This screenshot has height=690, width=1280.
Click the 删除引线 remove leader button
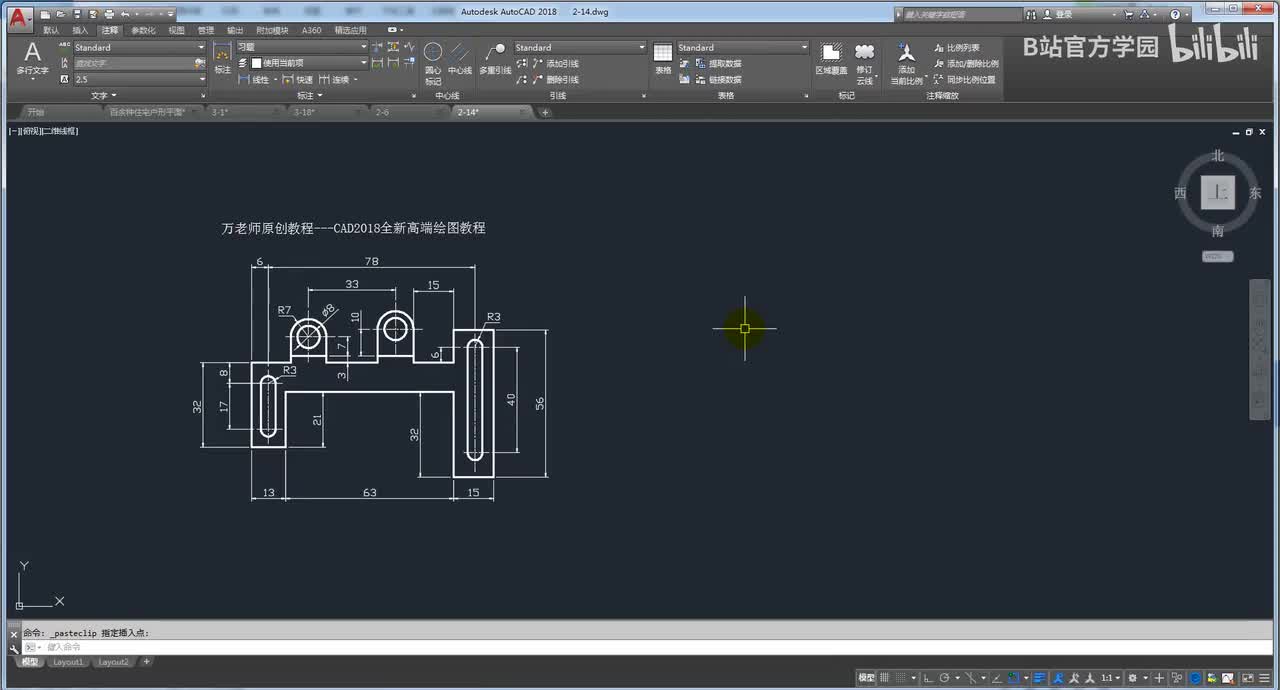tap(555, 79)
